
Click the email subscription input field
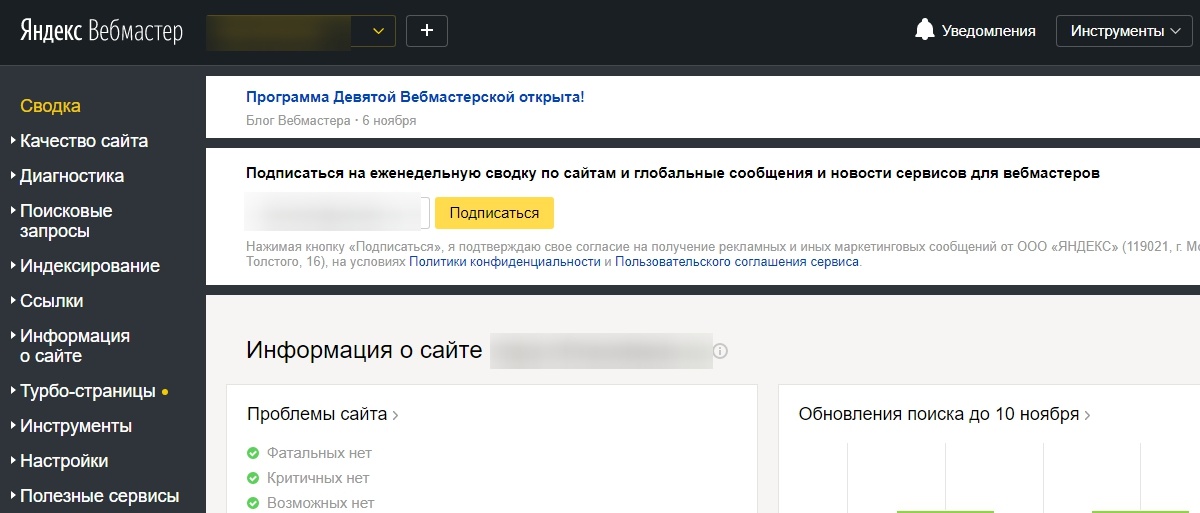pyautogui.click(x=338, y=213)
